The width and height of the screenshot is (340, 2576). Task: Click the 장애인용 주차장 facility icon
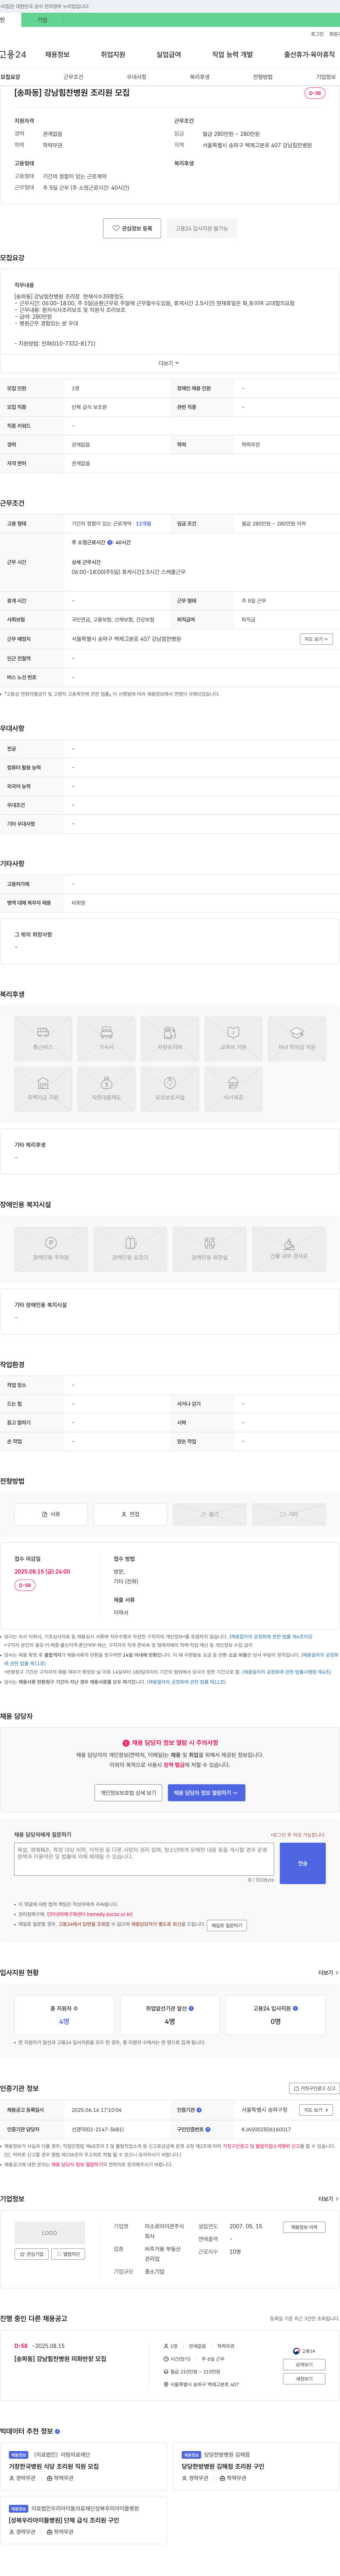tap(51, 1249)
